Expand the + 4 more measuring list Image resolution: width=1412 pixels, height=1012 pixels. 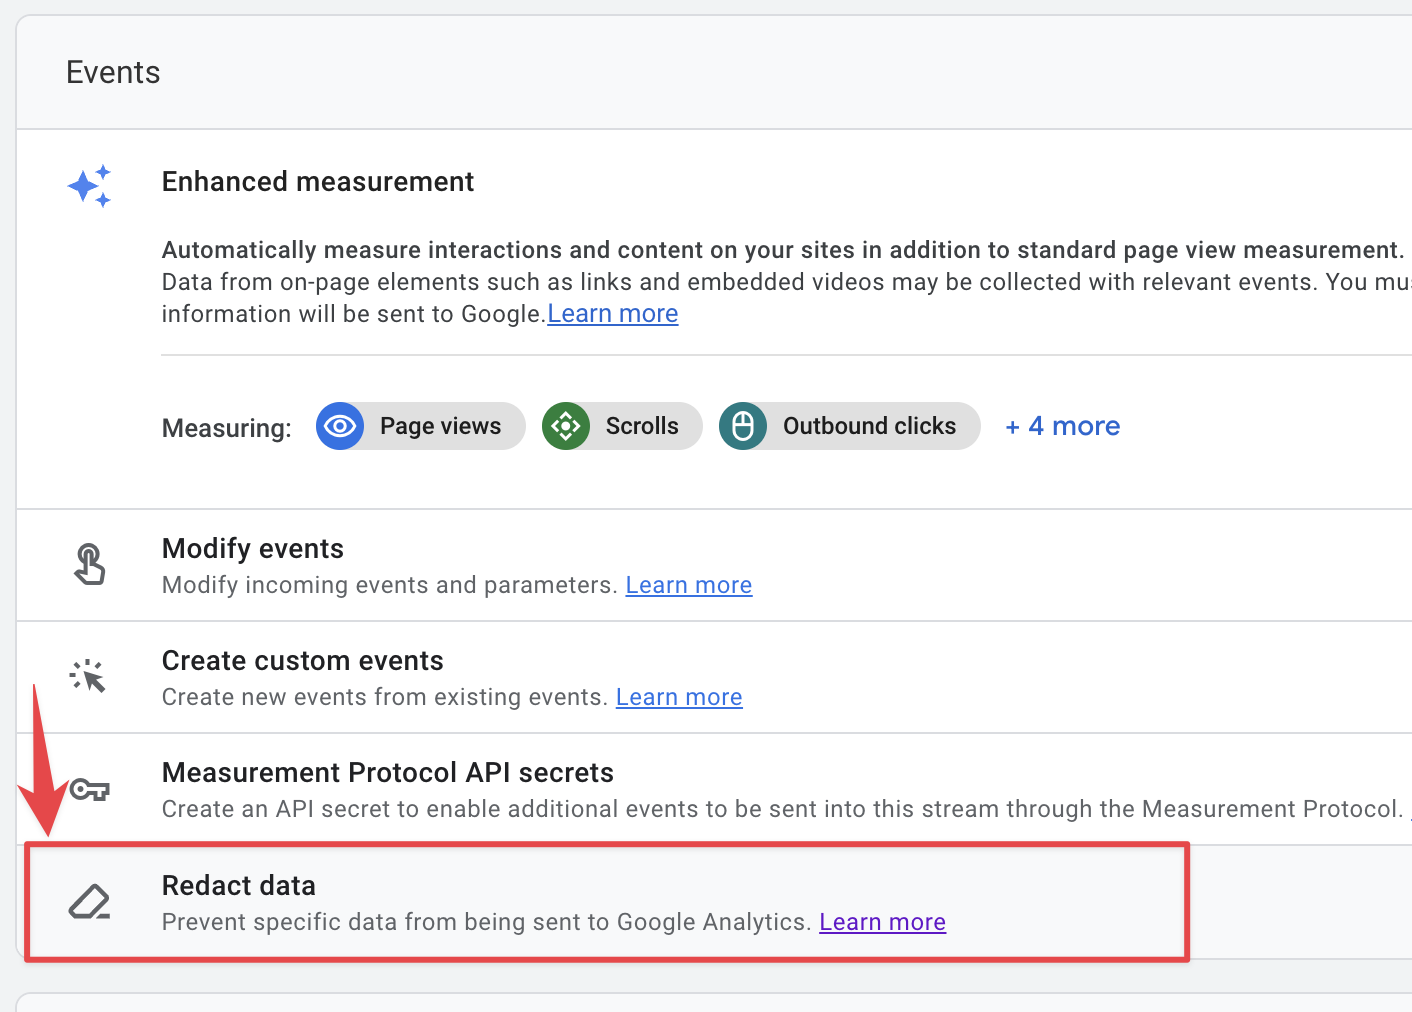pos(1062,426)
